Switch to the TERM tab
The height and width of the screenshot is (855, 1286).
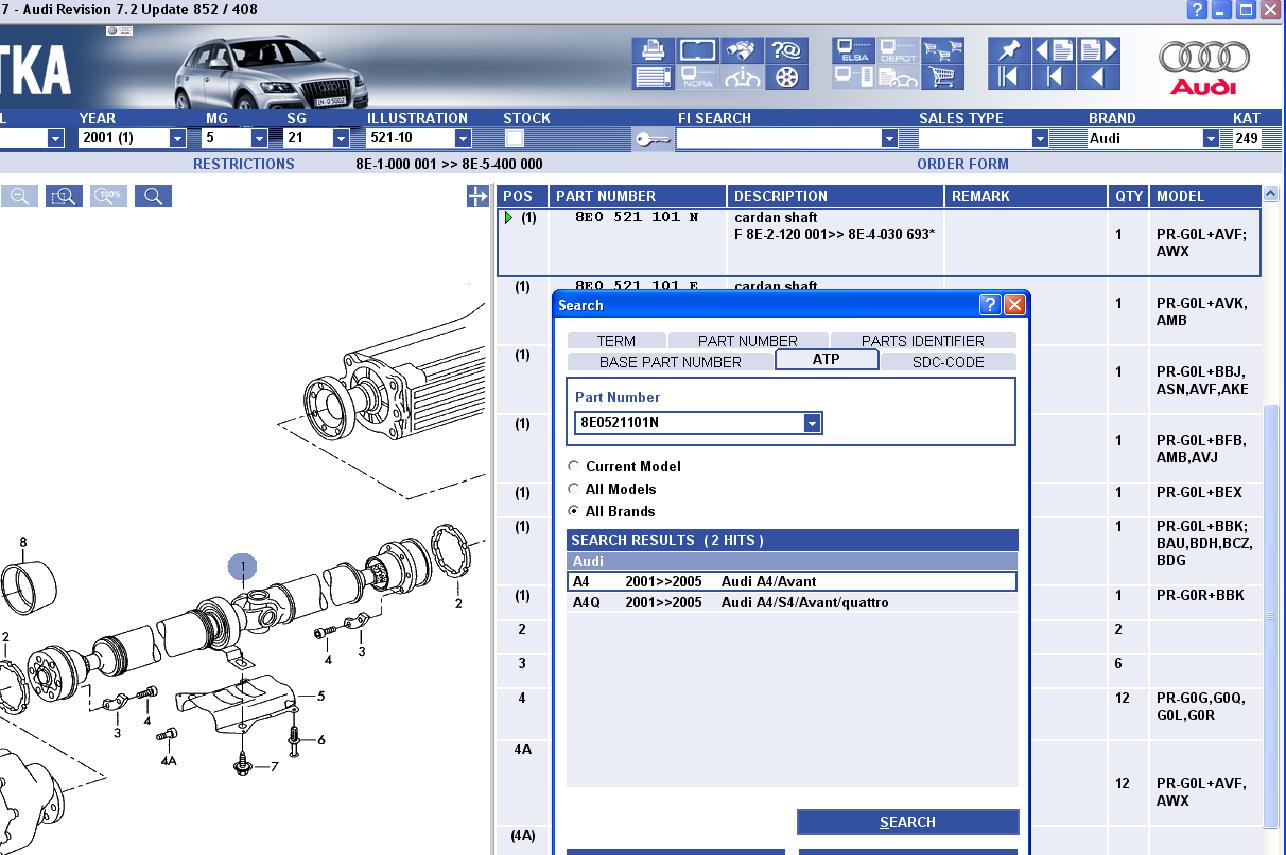pos(616,341)
